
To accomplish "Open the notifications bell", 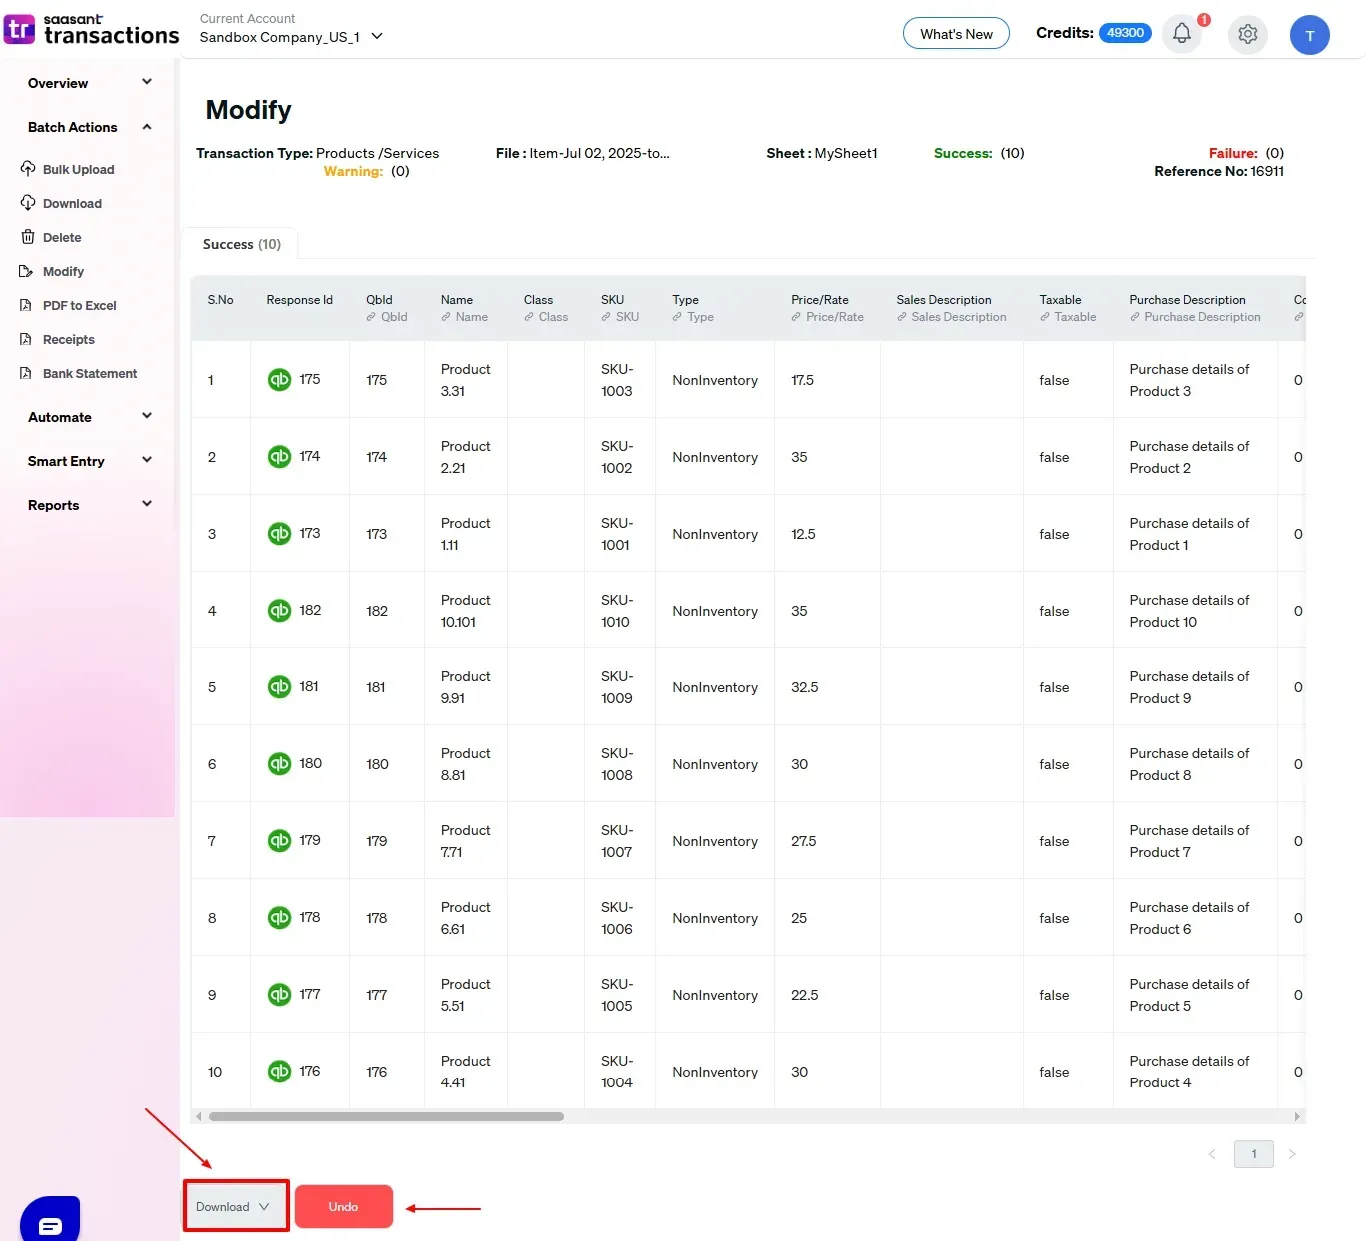I will [x=1182, y=34].
